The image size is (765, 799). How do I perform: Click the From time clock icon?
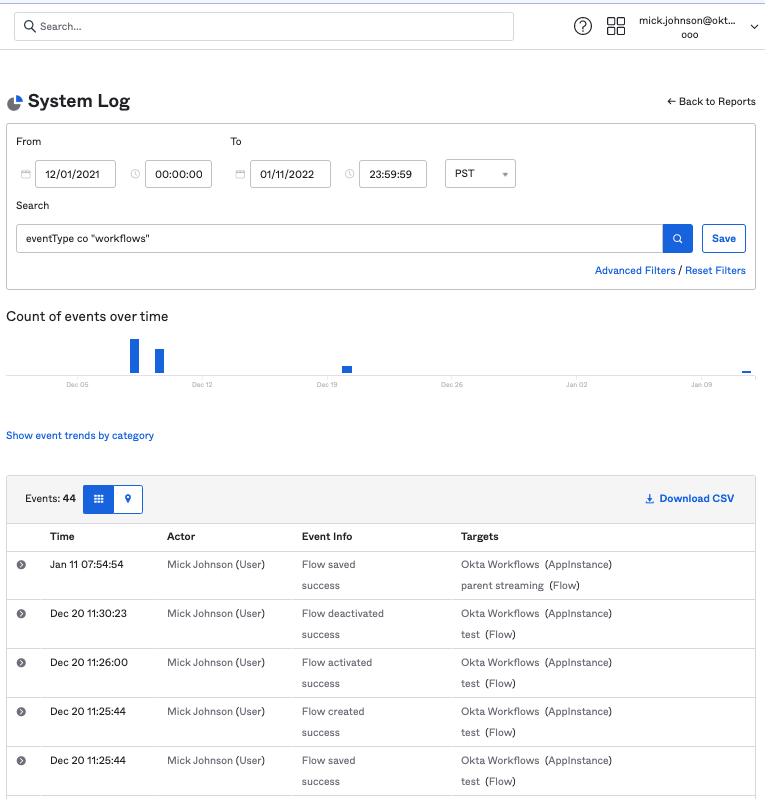click(x=136, y=174)
